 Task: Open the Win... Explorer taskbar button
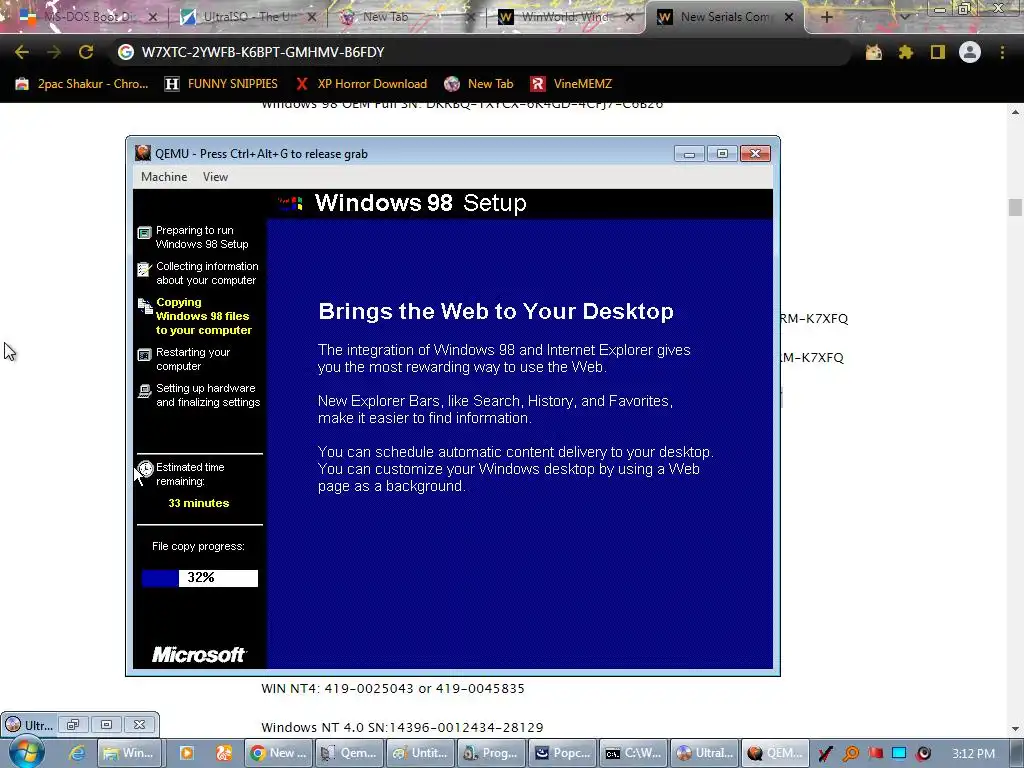point(129,753)
